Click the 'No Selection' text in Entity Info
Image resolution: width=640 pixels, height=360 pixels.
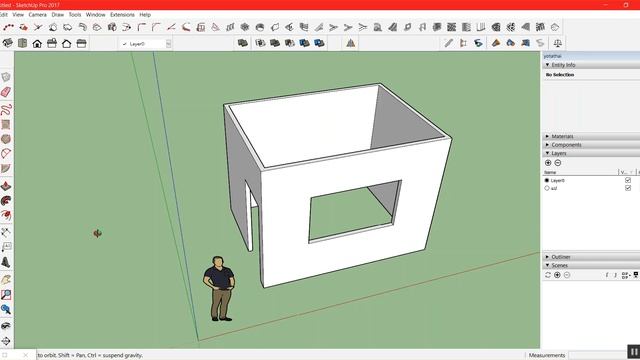560,75
